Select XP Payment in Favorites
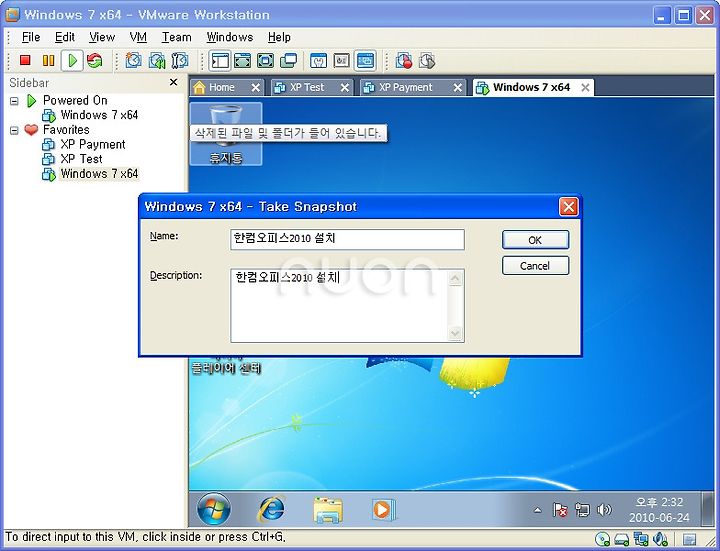Image resolution: width=720 pixels, height=551 pixels. 93,144
